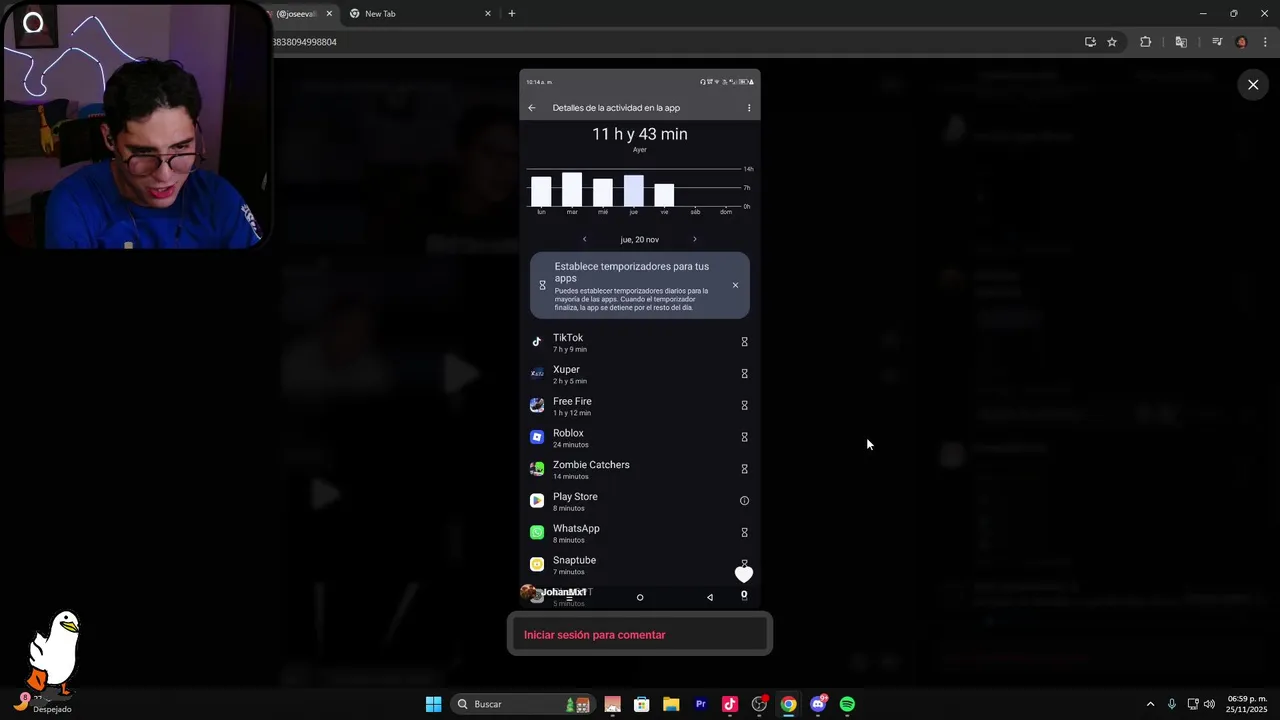Click the WhatsApp app icon in list
This screenshot has width=1280, height=720.
[x=537, y=533]
